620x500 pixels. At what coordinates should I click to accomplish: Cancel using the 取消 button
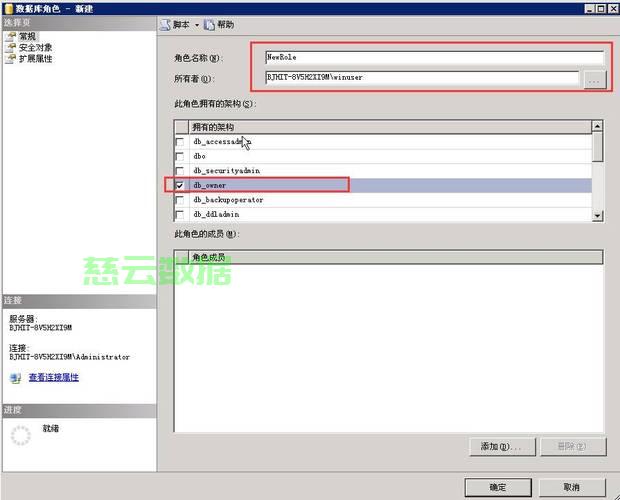[571, 487]
